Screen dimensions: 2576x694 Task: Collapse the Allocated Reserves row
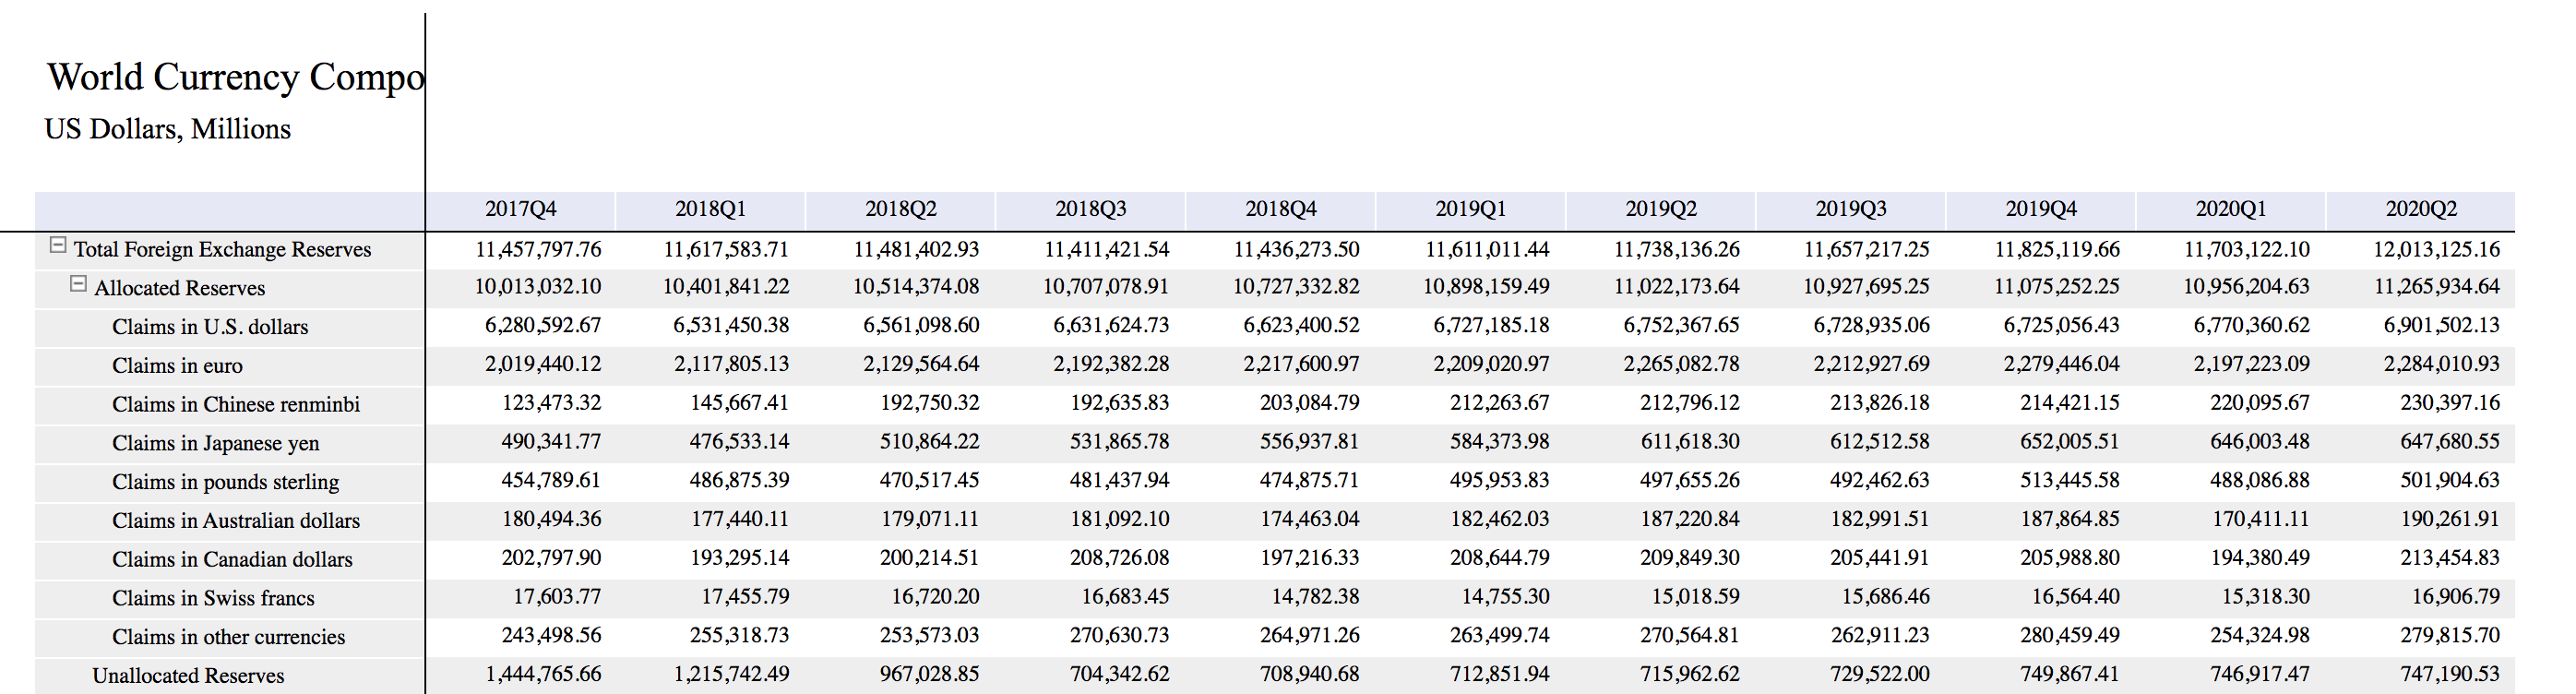78,284
